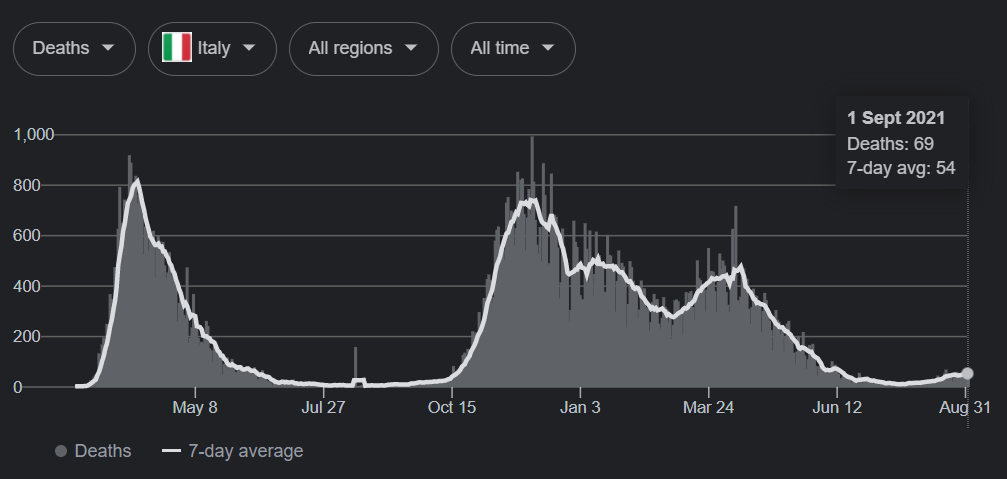Toggle the Deaths legend label
The width and height of the screenshot is (1007, 479).
pyautogui.click(x=104, y=451)
